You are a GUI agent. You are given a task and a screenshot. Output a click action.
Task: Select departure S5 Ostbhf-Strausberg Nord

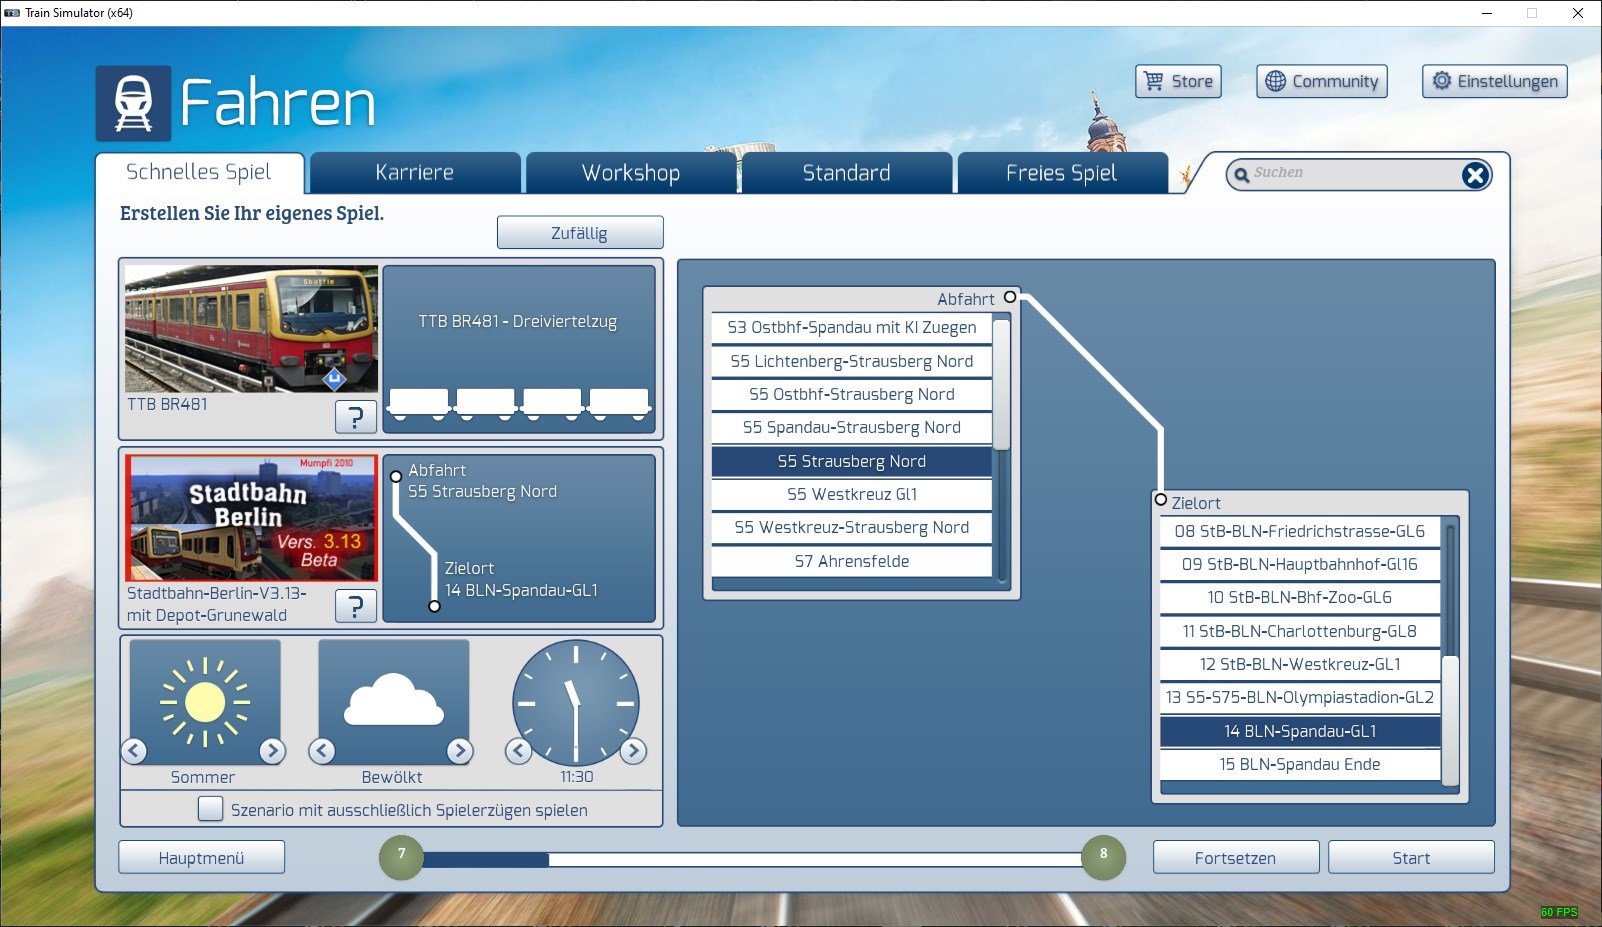tap(852, 394)
